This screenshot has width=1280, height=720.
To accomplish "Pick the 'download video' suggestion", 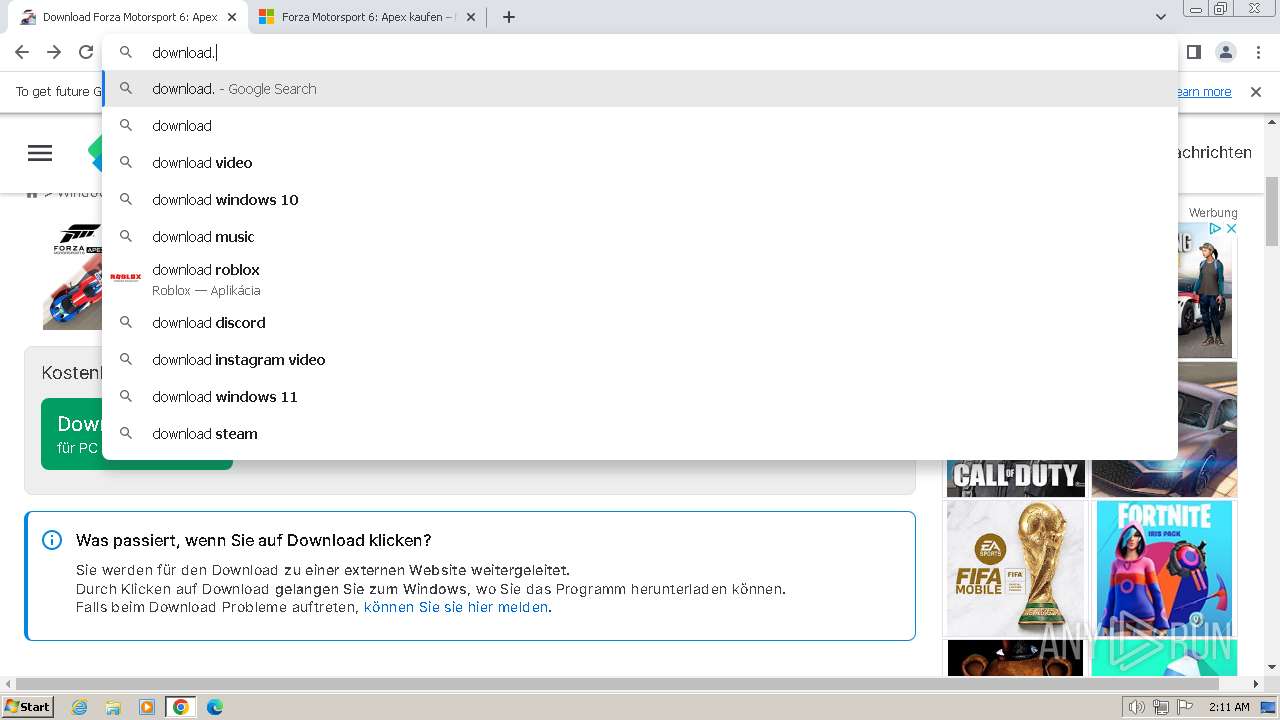I will click(x=640, y=163).
